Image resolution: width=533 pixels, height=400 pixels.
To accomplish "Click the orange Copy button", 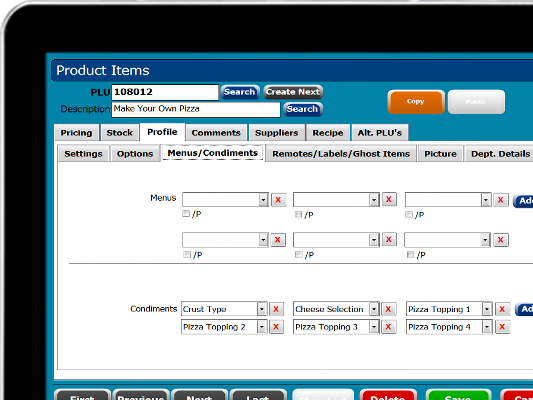I will click(x=416, y=102).
